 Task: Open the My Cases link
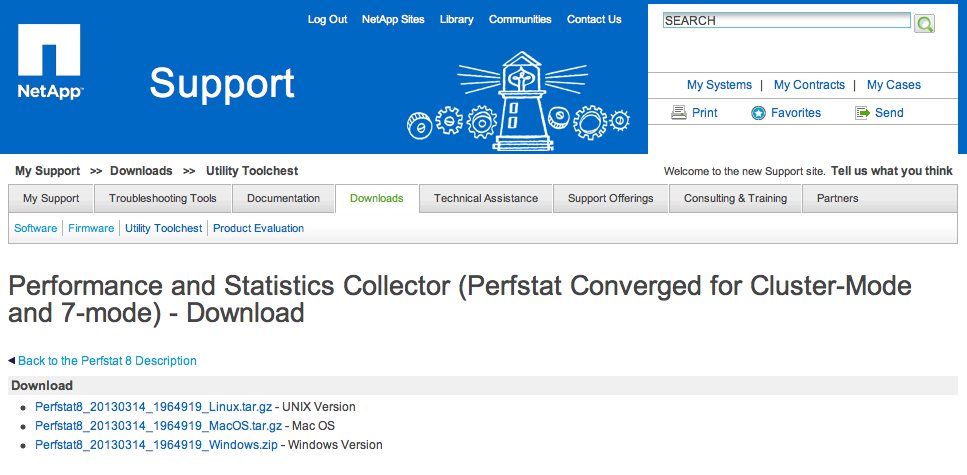(x=894, y=85)
